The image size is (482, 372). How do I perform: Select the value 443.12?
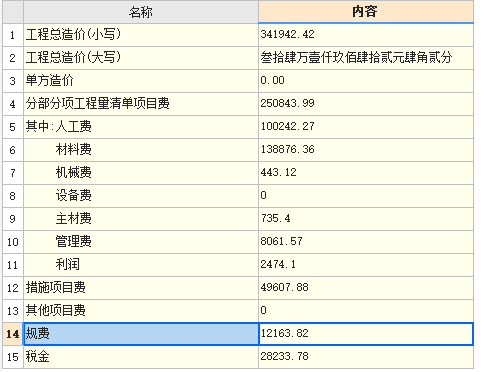click(x=366, y=173)
